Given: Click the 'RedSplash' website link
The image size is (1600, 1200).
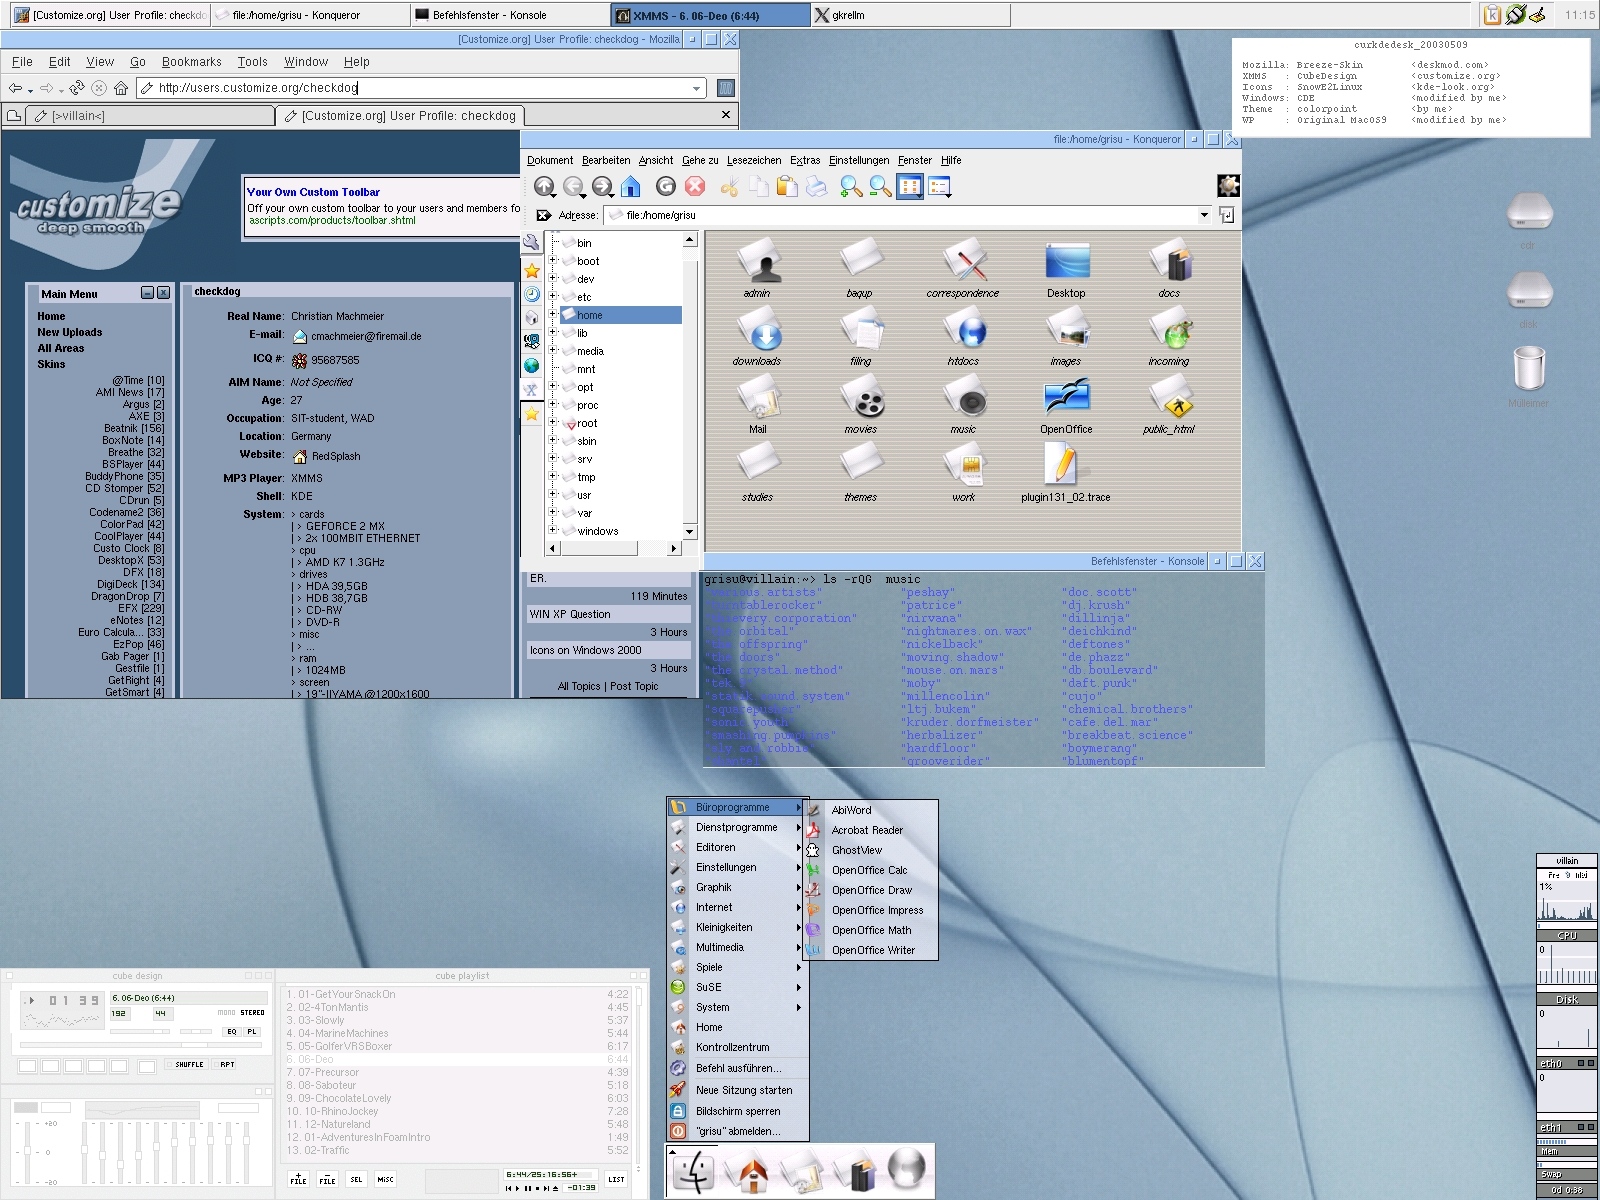Looking at the screenshot, I should pyautogui.click(x=335, y=456).
